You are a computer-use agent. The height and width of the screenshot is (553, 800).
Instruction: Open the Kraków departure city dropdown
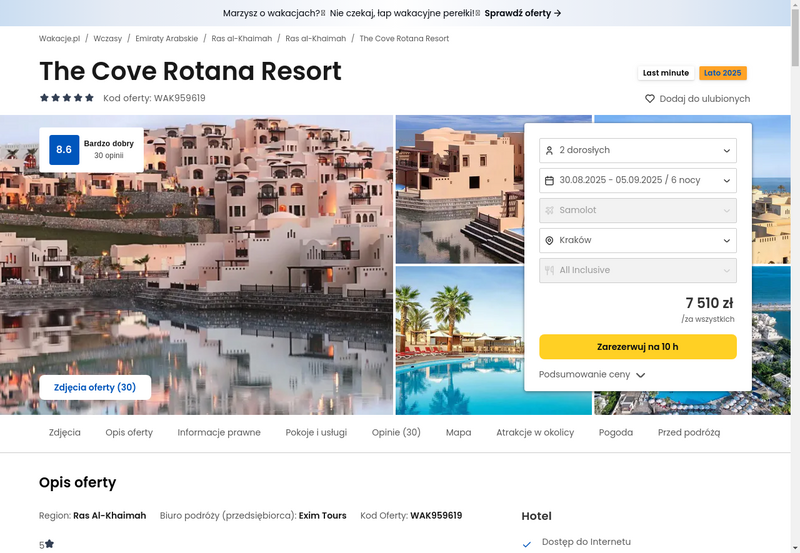click(638, 240)
